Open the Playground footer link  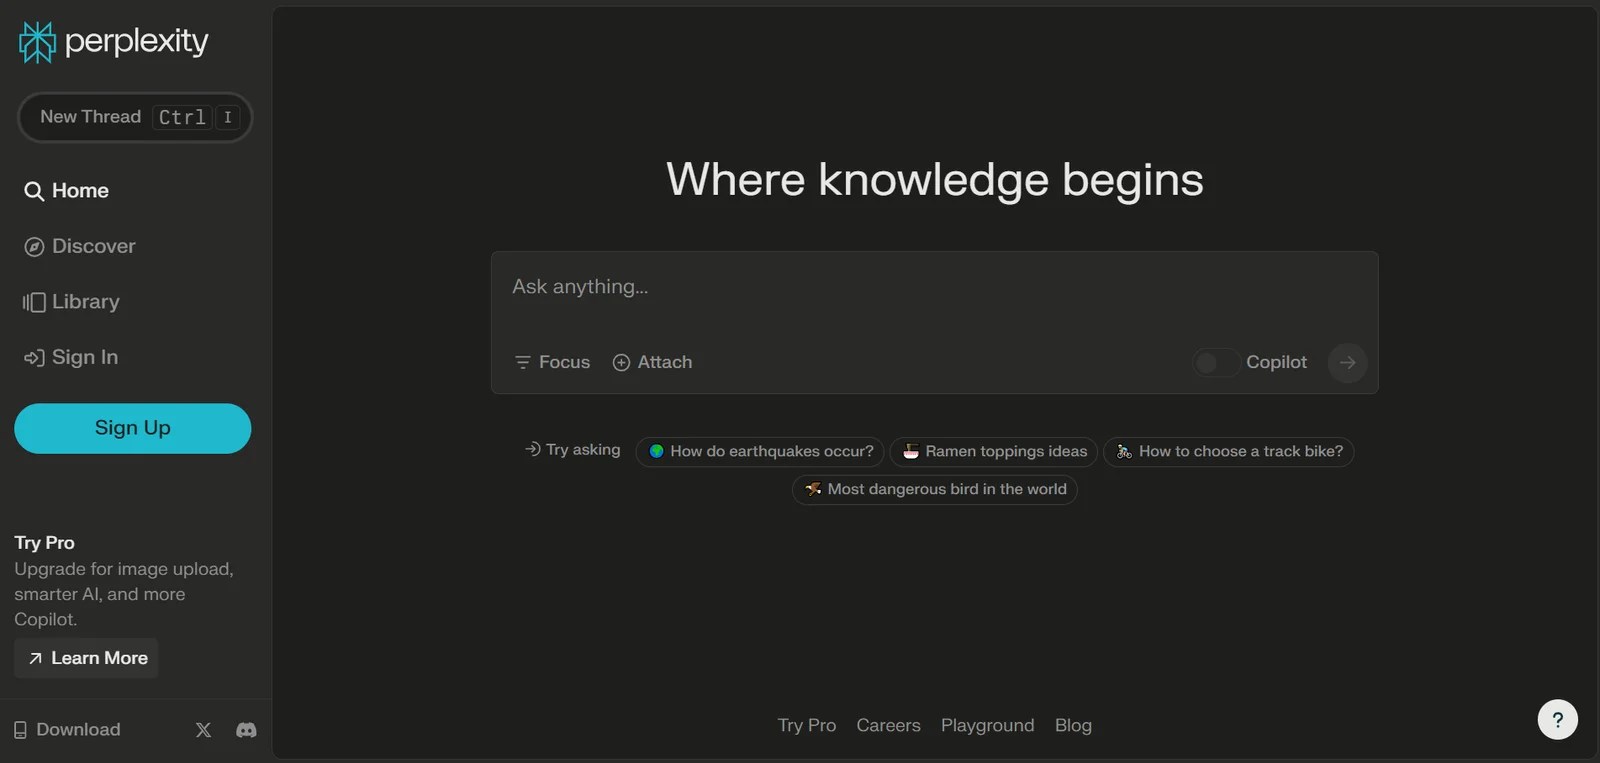tap(988, 725)
